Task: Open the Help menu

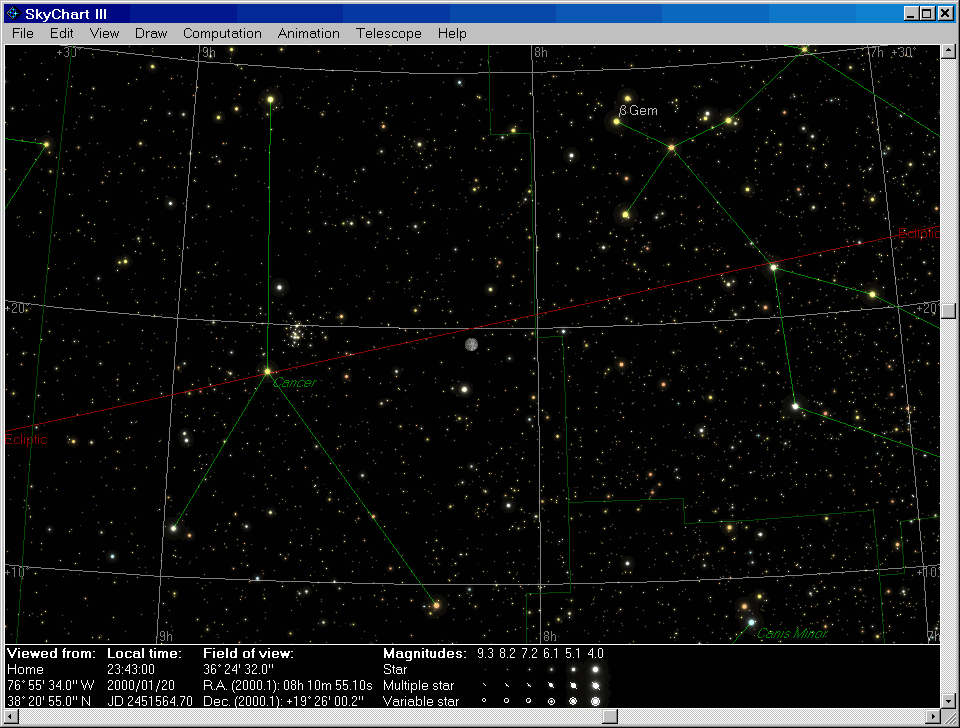Action: [452, 33]
